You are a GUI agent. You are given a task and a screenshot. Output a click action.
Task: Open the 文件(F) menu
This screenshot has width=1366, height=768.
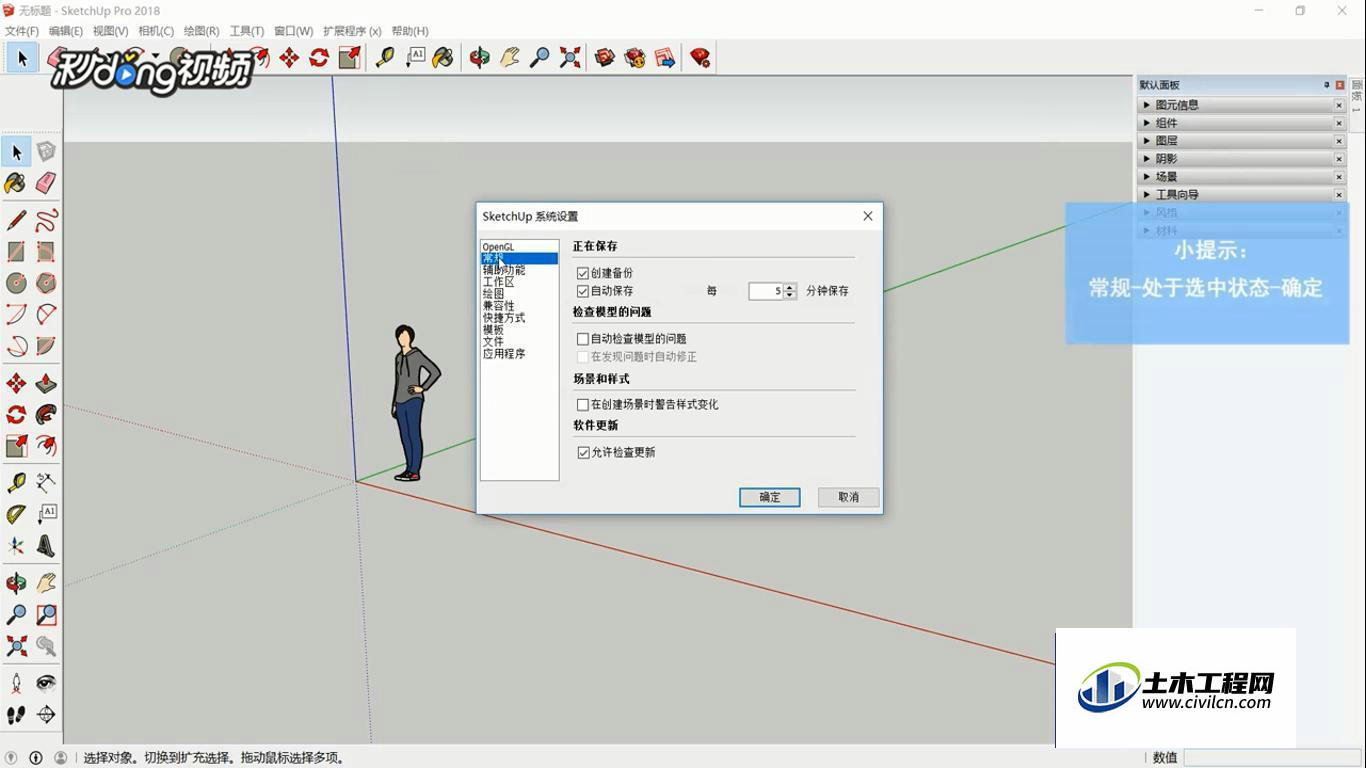click(x=21, y=31)
